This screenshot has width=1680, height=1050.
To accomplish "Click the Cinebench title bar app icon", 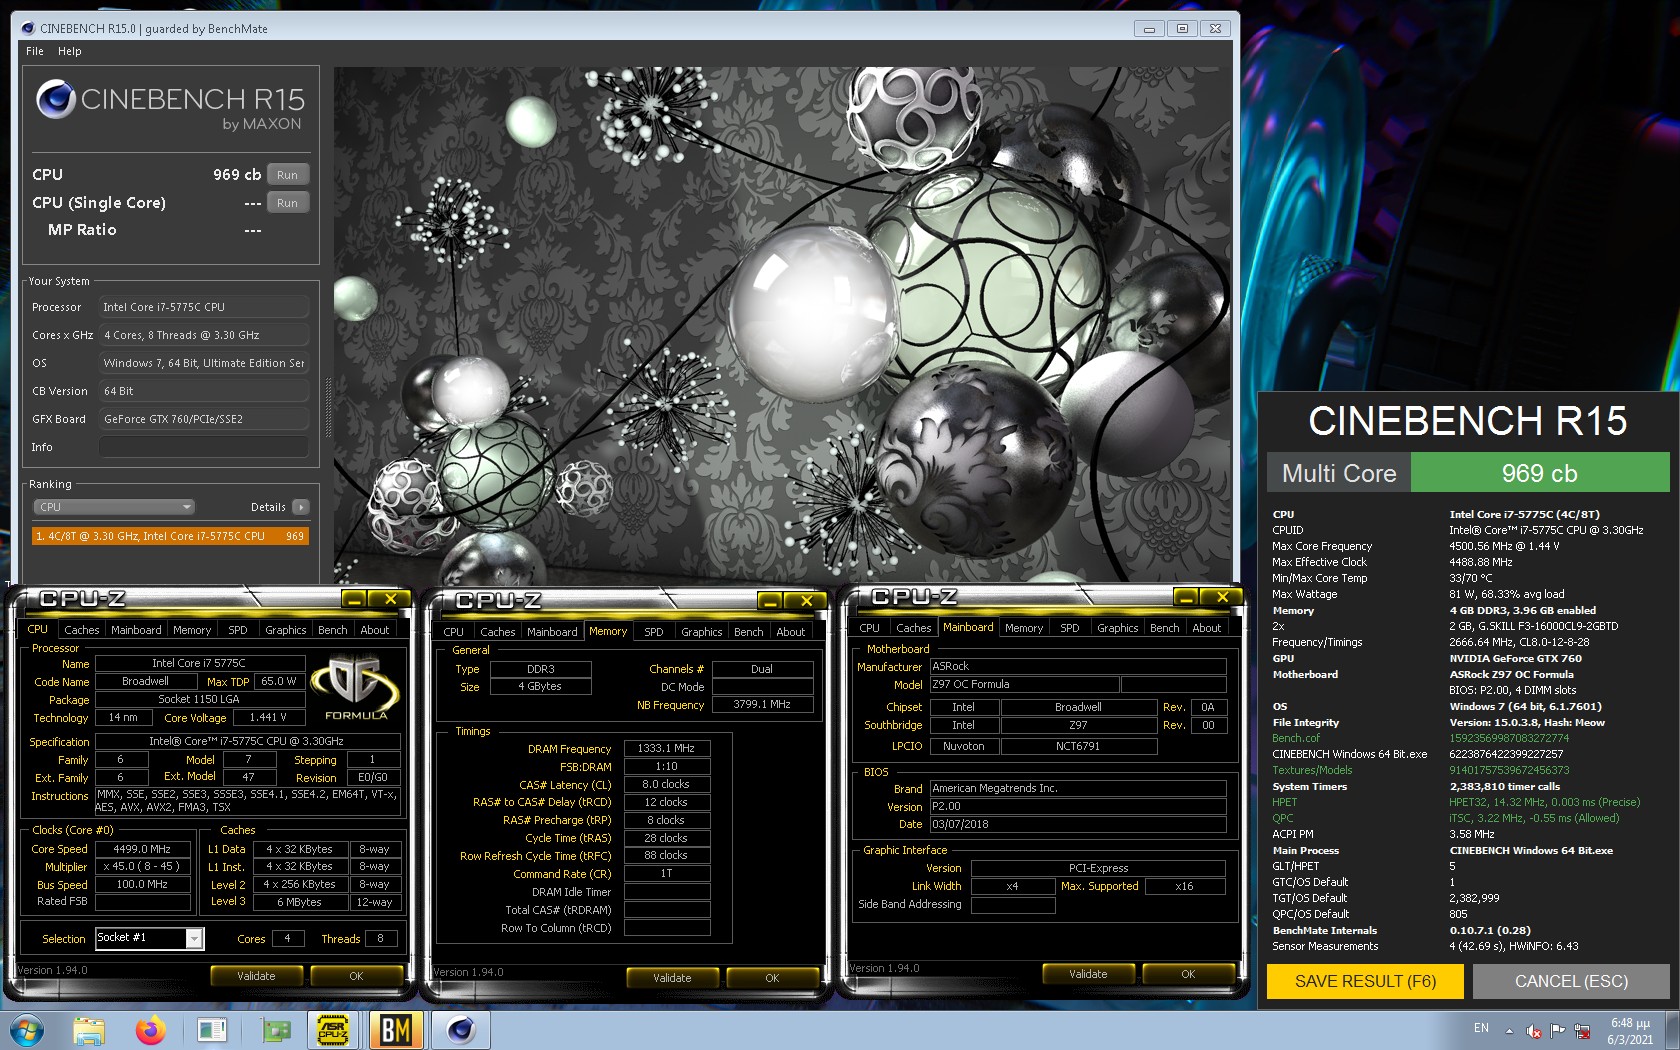I will coord(26,28).
